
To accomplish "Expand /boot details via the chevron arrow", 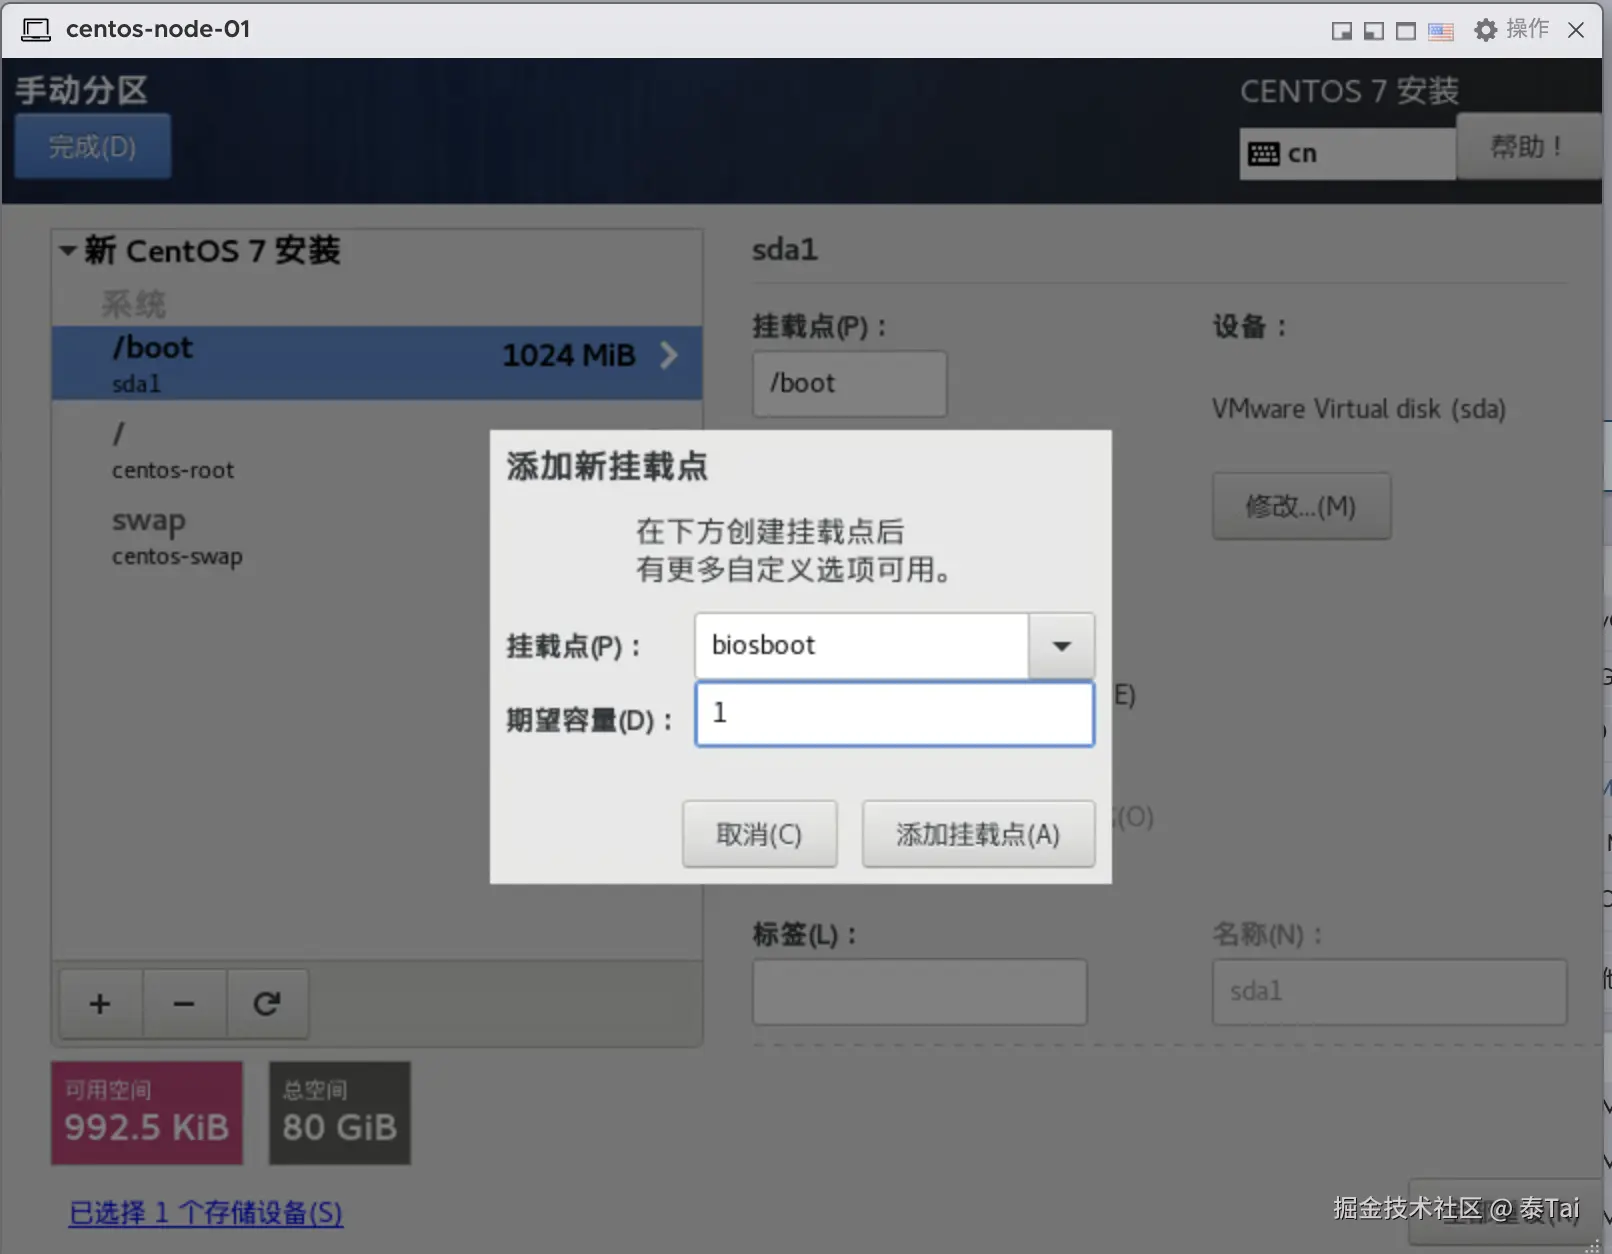I will point(668,355).
